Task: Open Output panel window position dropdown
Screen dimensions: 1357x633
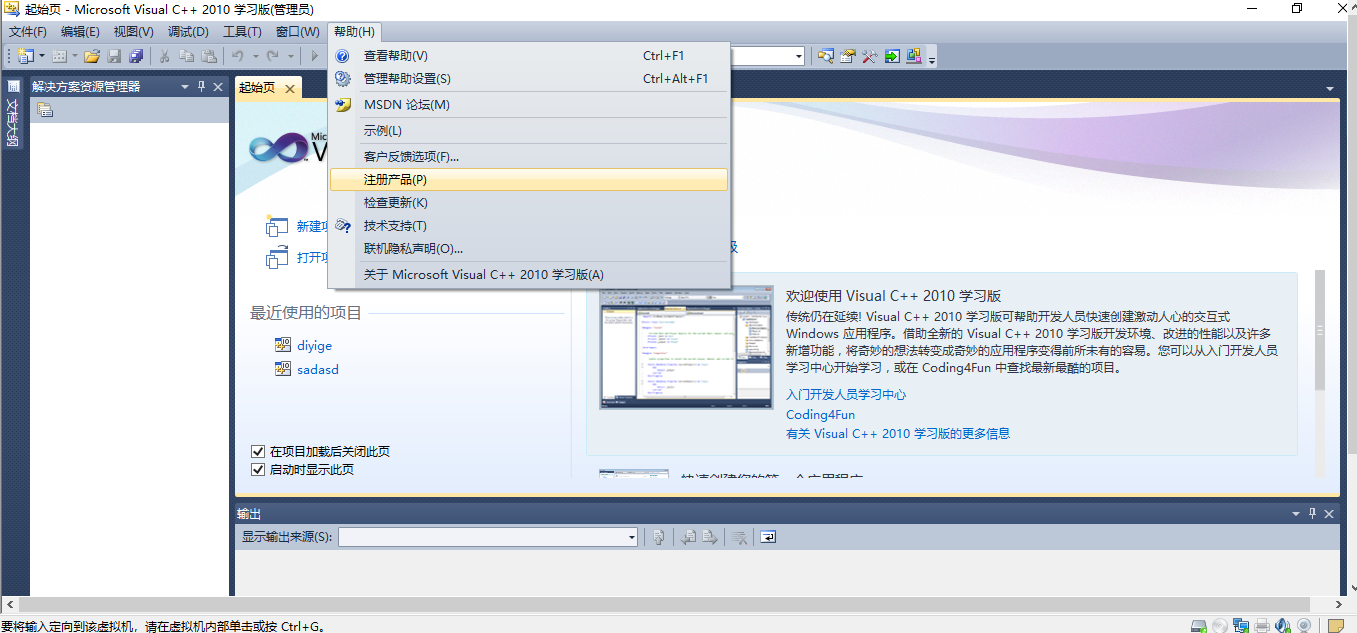Action: tap(1295, 513)
